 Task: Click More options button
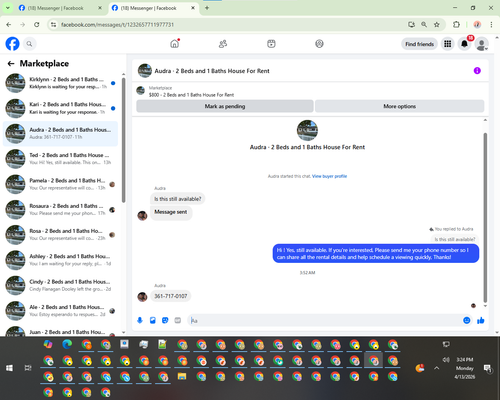click(x=399, y=106)
